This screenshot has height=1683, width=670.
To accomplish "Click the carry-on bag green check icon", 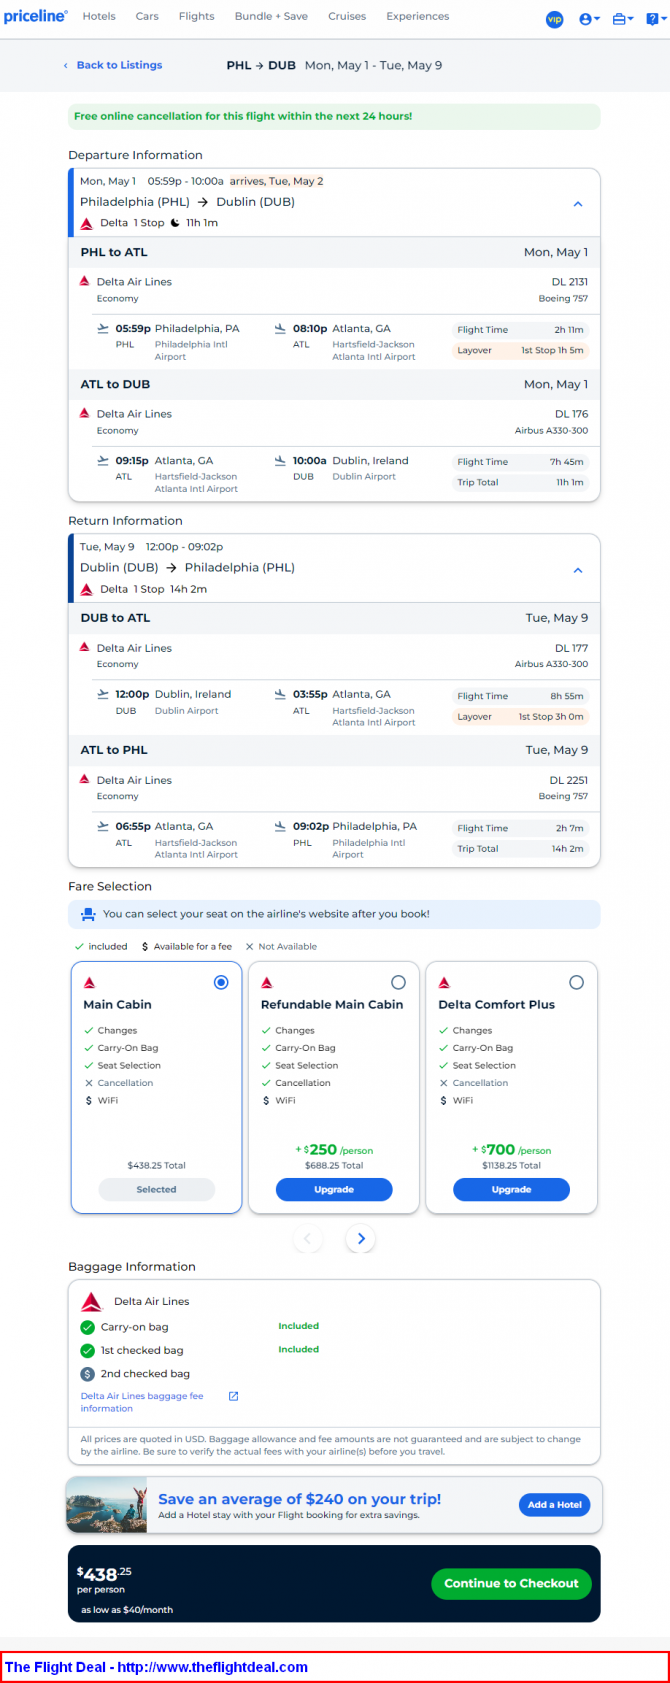I will [x=87, y=1327].
